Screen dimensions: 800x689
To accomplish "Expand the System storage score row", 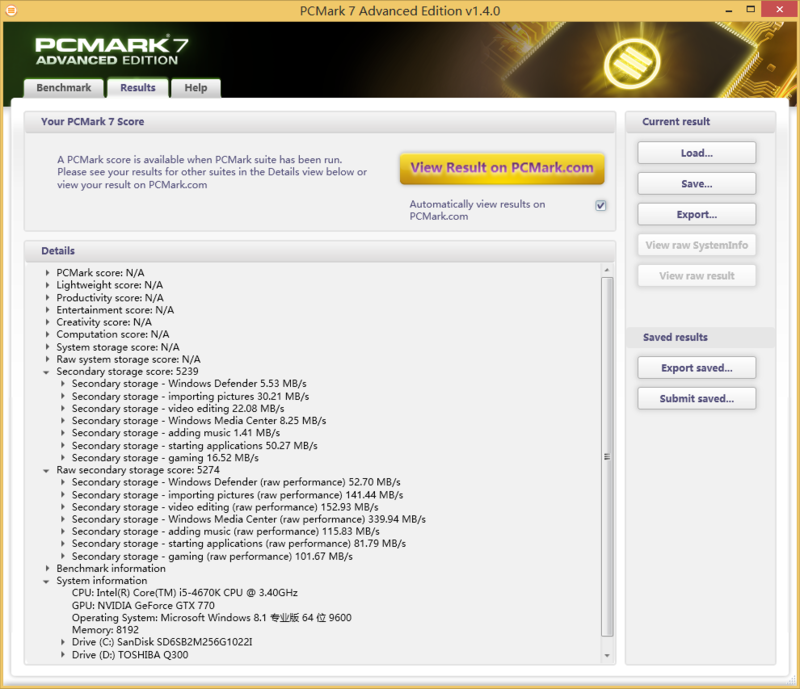I will [x=47, y=347].
